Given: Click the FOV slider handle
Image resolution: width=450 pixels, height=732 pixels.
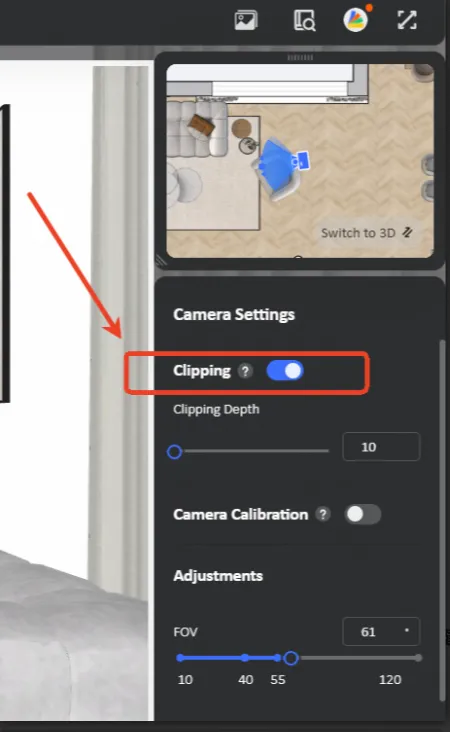Looking at the screenshot, I should (x=291, y=658).
